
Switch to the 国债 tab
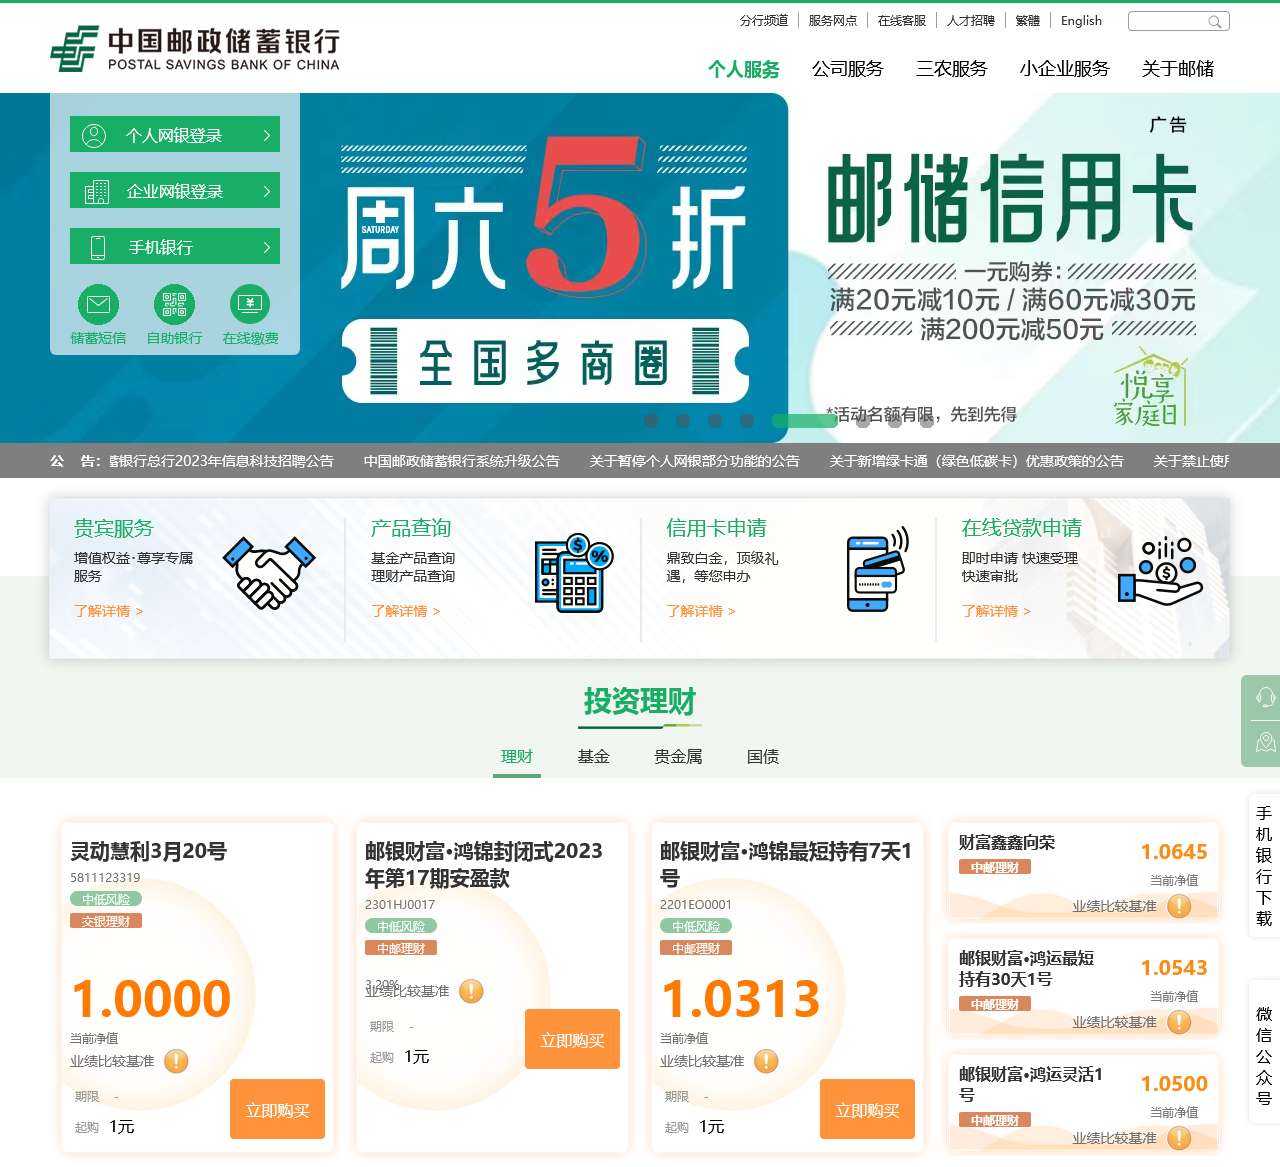tap(763, 757)
